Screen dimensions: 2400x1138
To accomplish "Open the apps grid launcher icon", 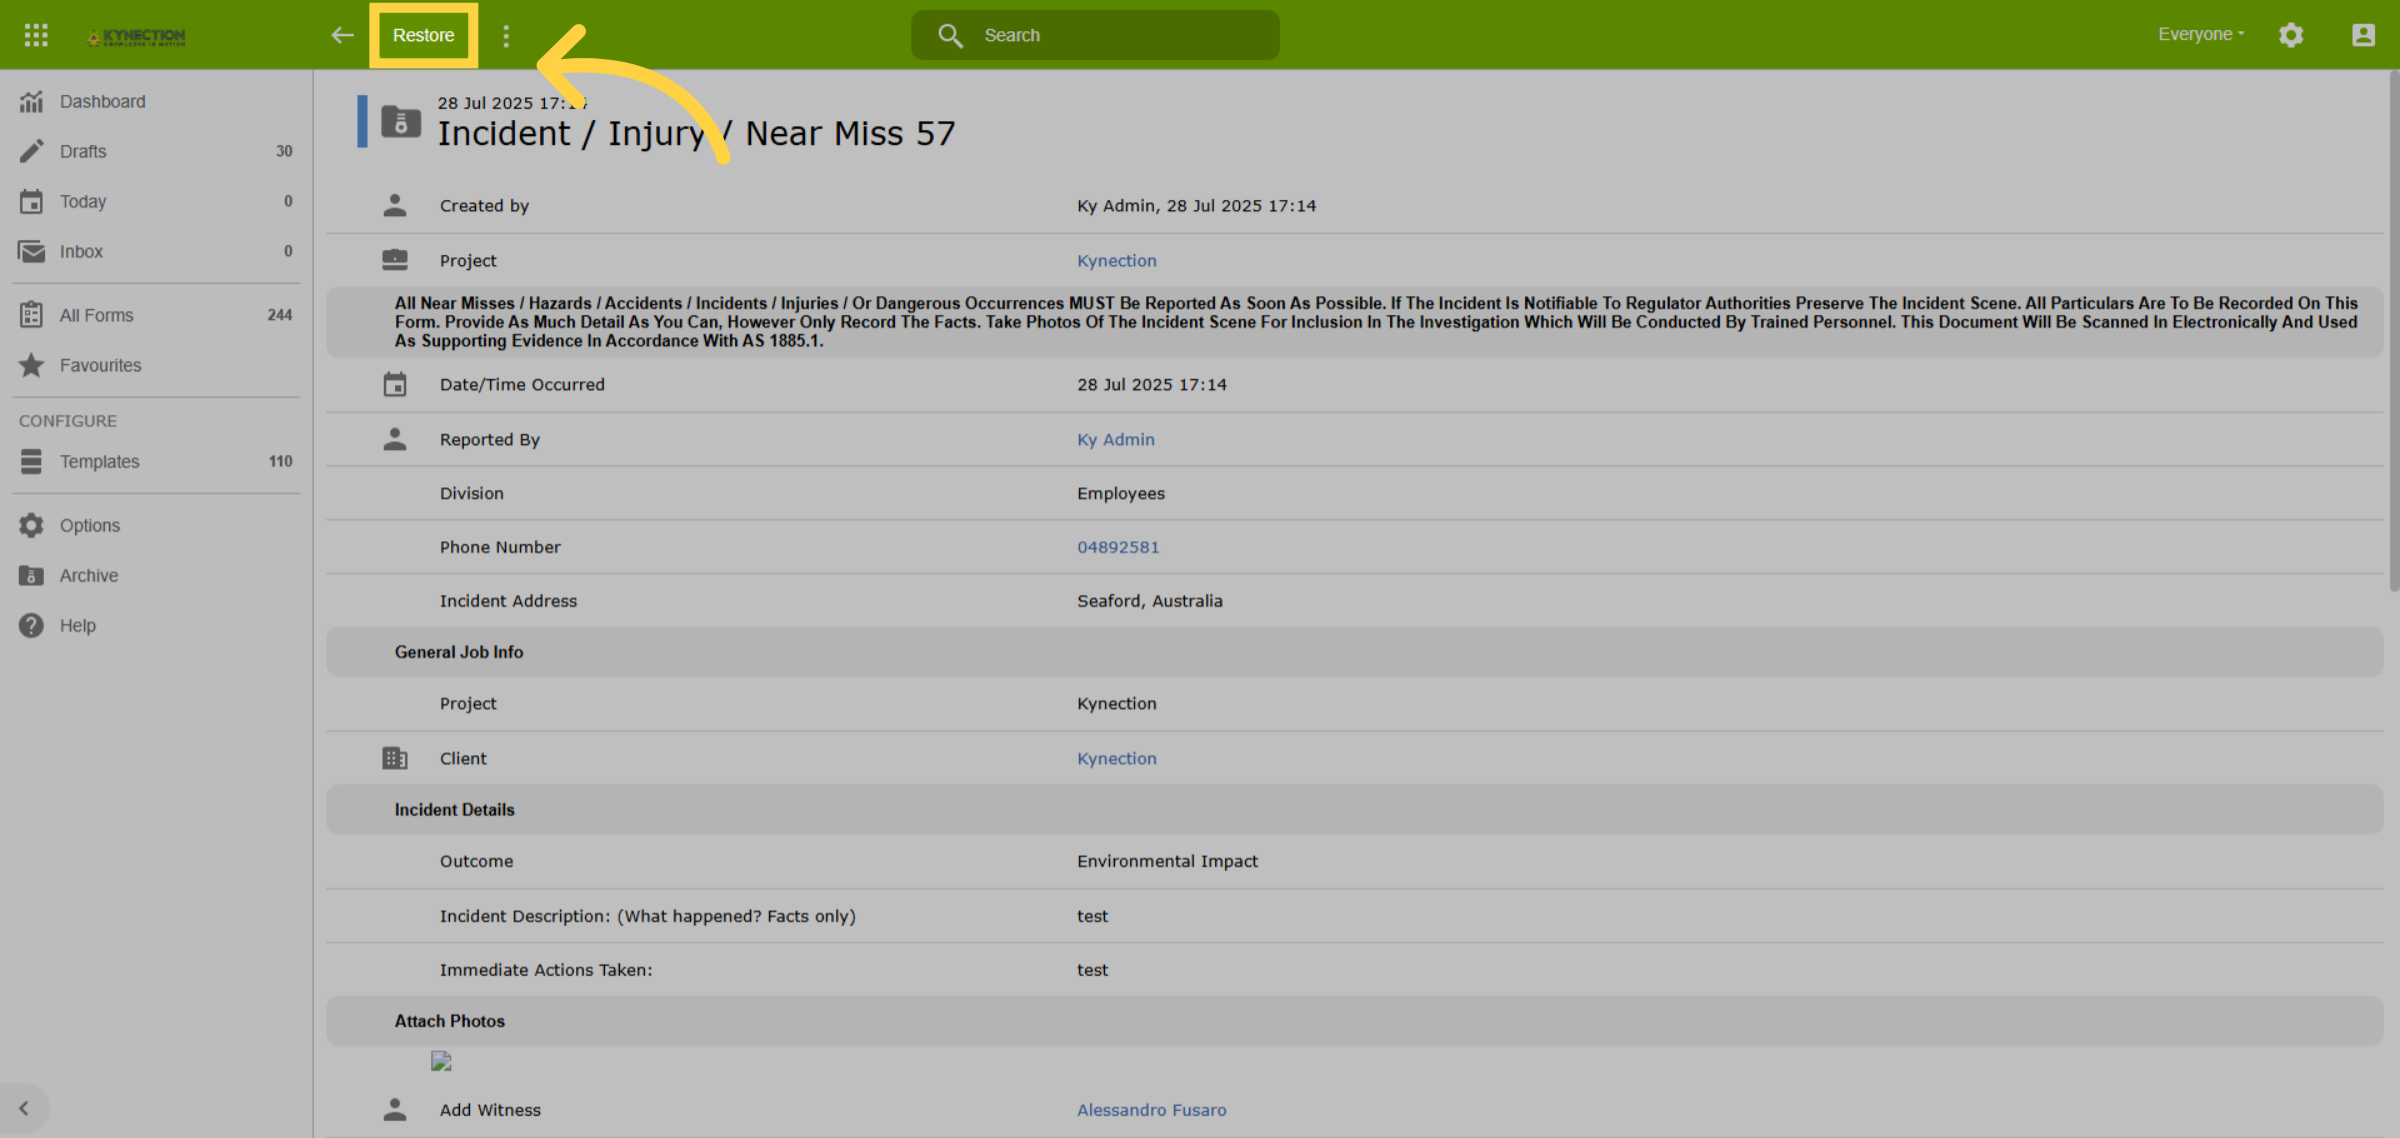I will click(x=36, y=35).
